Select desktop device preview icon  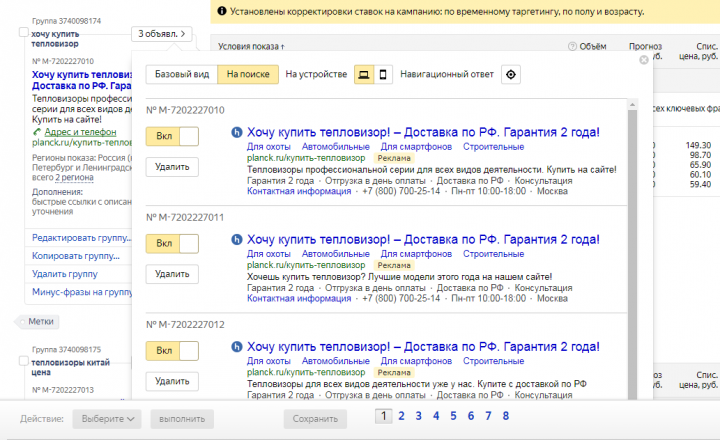coord(364,74)
